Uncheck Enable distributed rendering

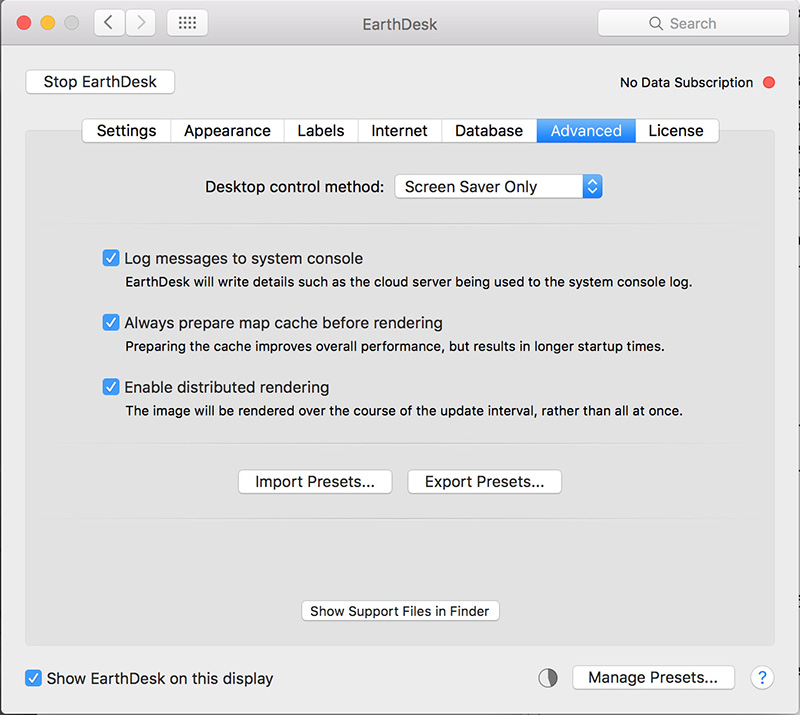(x=111, y=387)
